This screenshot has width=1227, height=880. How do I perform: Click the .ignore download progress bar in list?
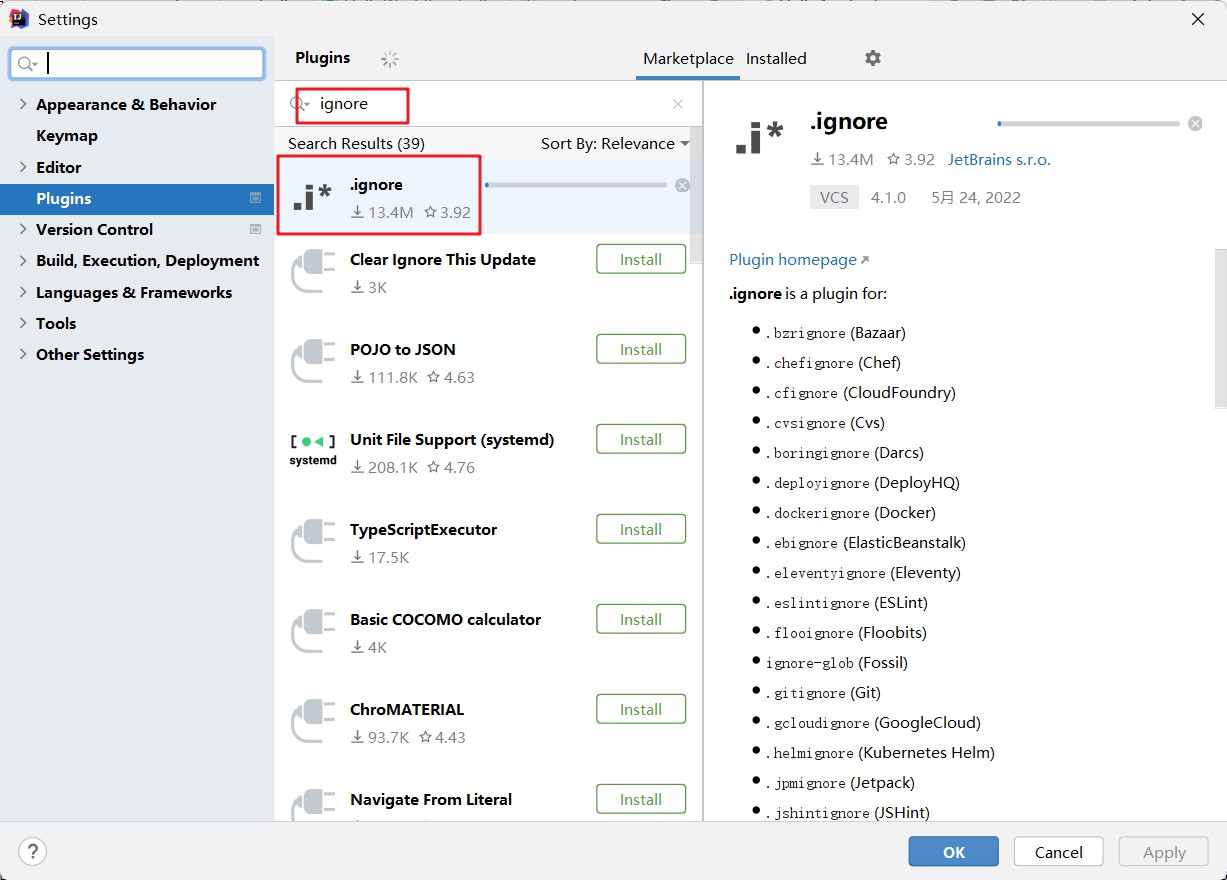pos(576,185)
